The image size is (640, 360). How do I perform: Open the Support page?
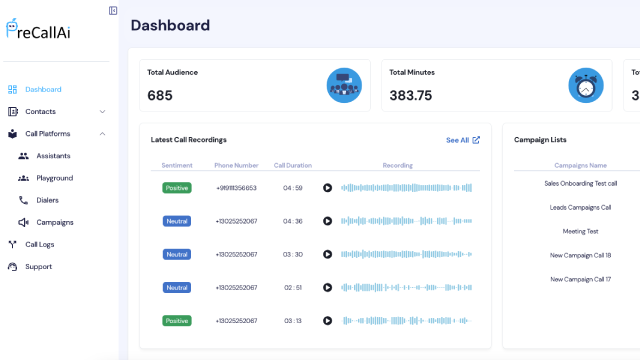[38, 267]
